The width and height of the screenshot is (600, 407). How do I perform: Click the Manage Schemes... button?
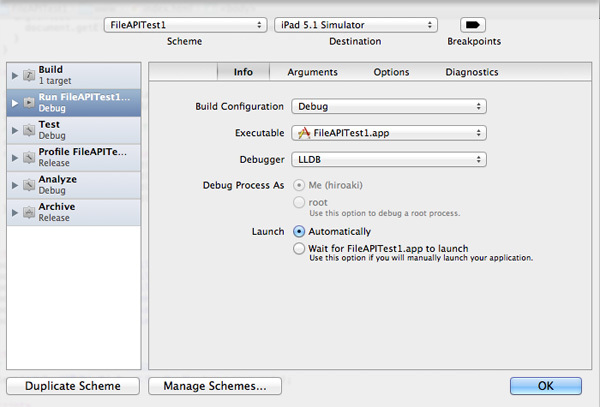click(x=215, y=386)
